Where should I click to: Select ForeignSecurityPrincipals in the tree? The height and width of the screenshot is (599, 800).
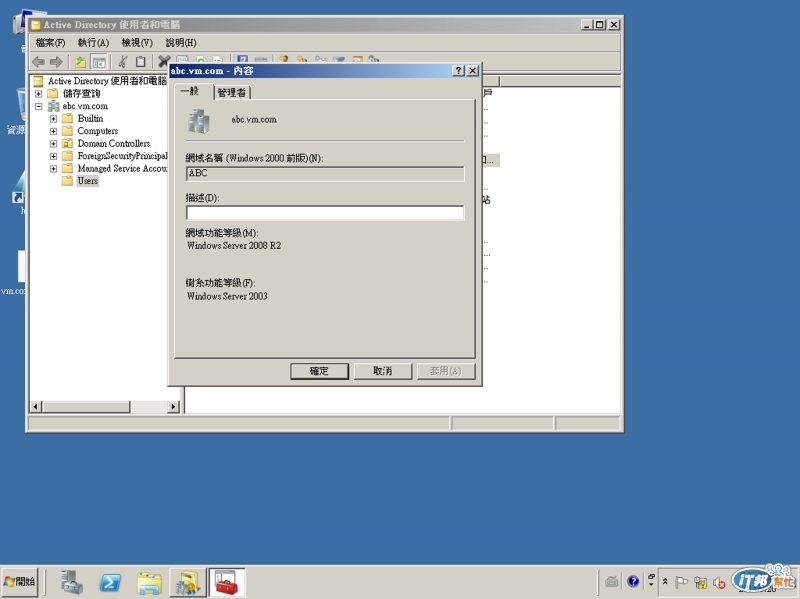pos(122,156)
